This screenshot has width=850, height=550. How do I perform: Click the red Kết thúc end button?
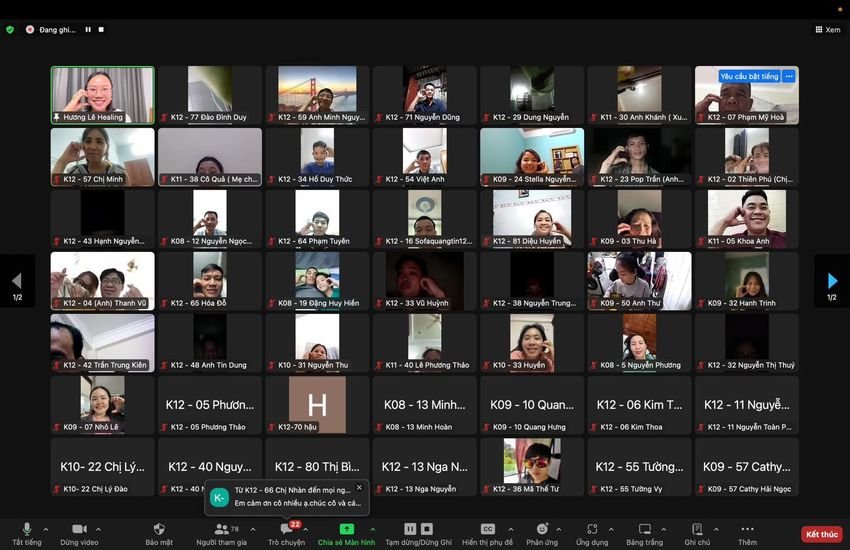click(821, 534)
